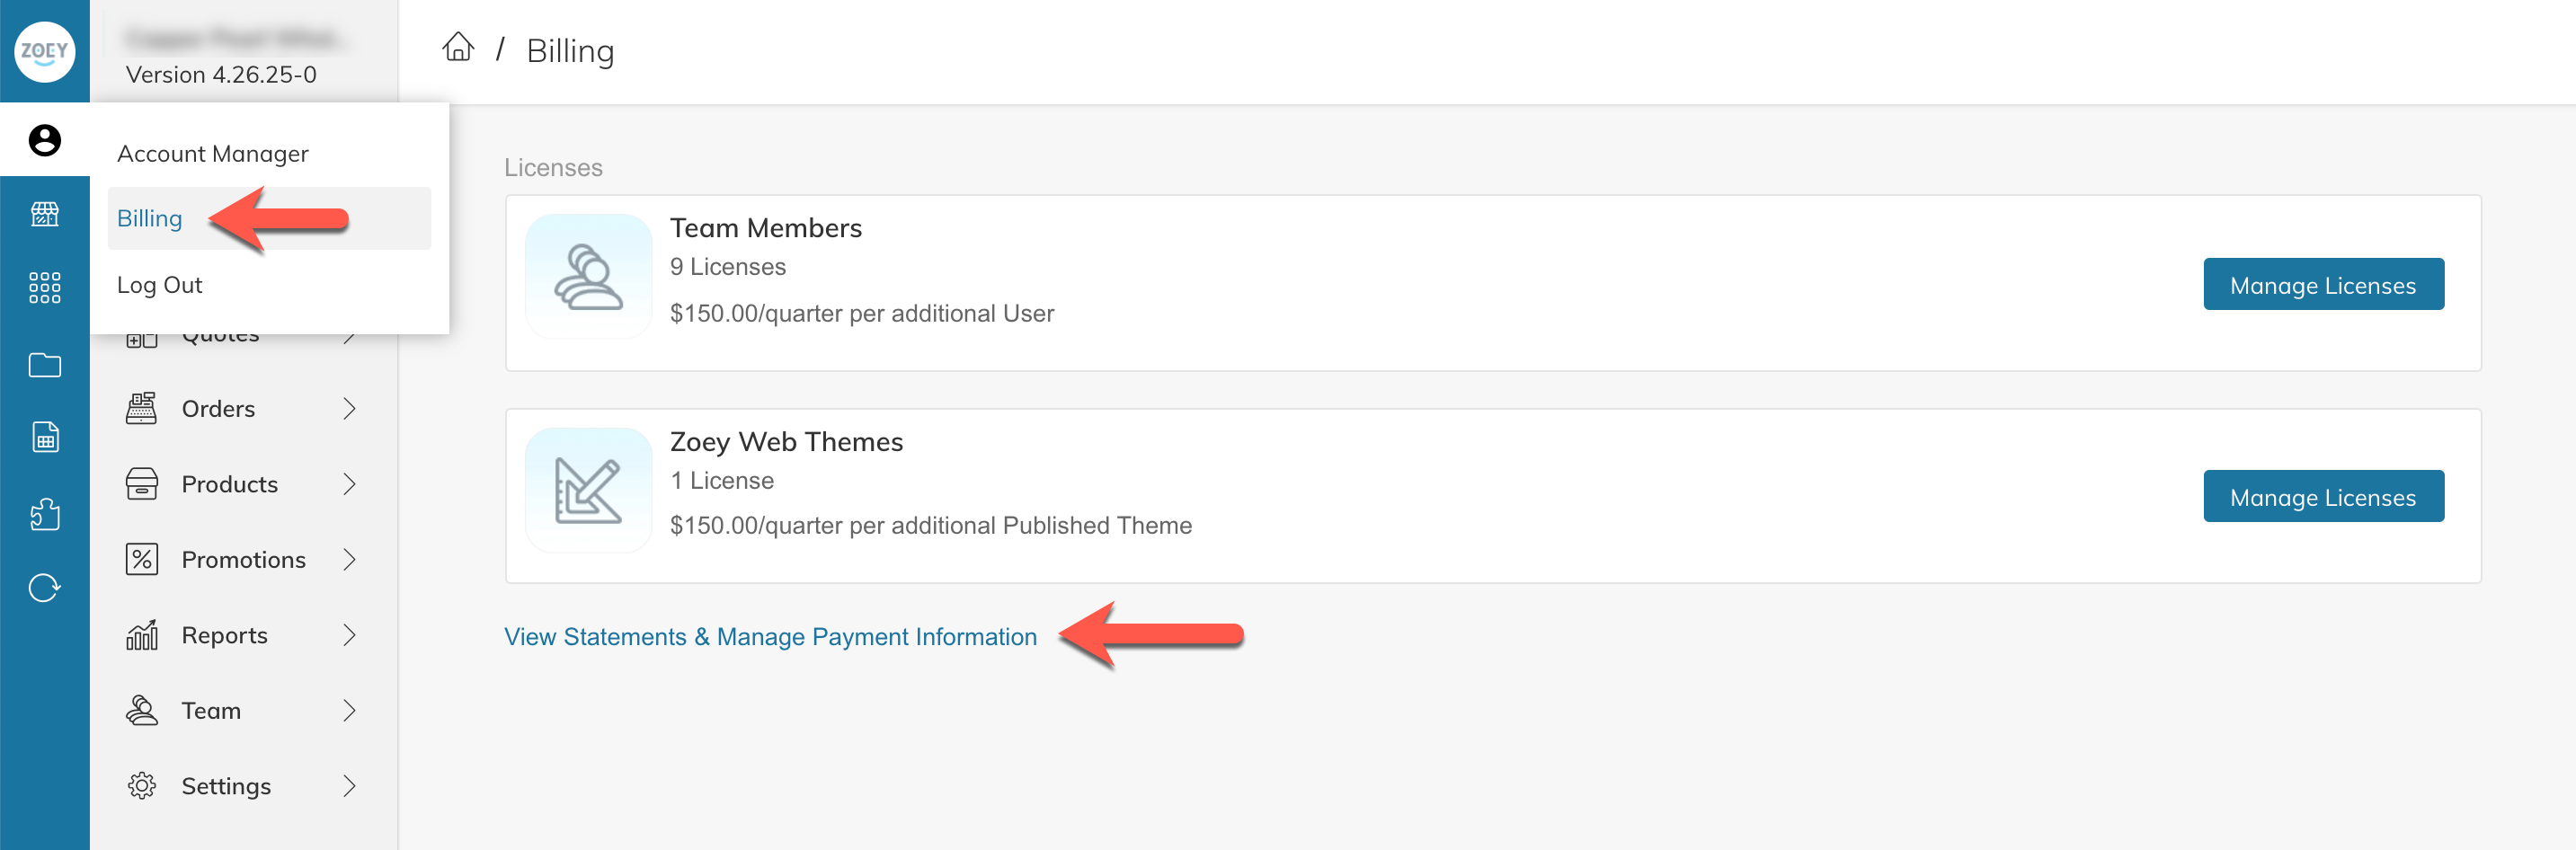Manage Licenses for Team Members

pos(2323,284)
